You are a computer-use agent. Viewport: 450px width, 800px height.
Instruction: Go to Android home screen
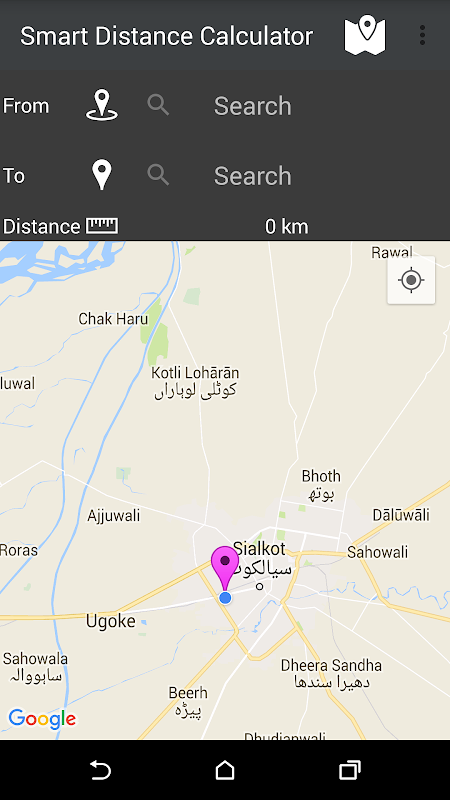[225, 770]
